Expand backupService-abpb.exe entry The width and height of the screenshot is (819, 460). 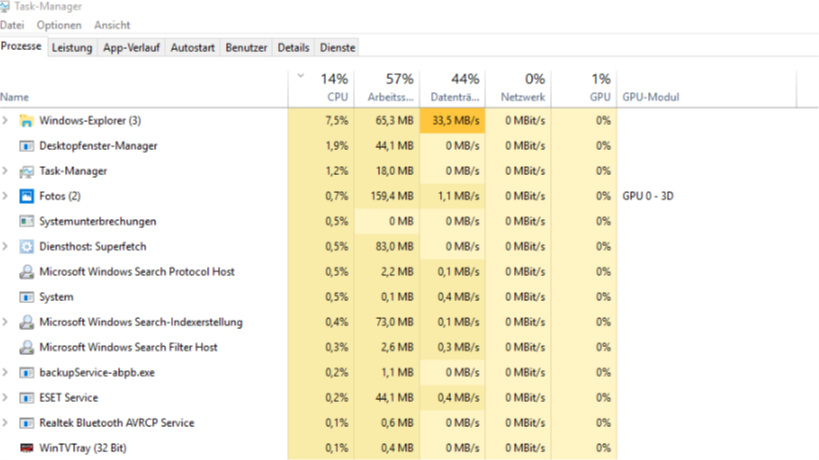(5, 372)
